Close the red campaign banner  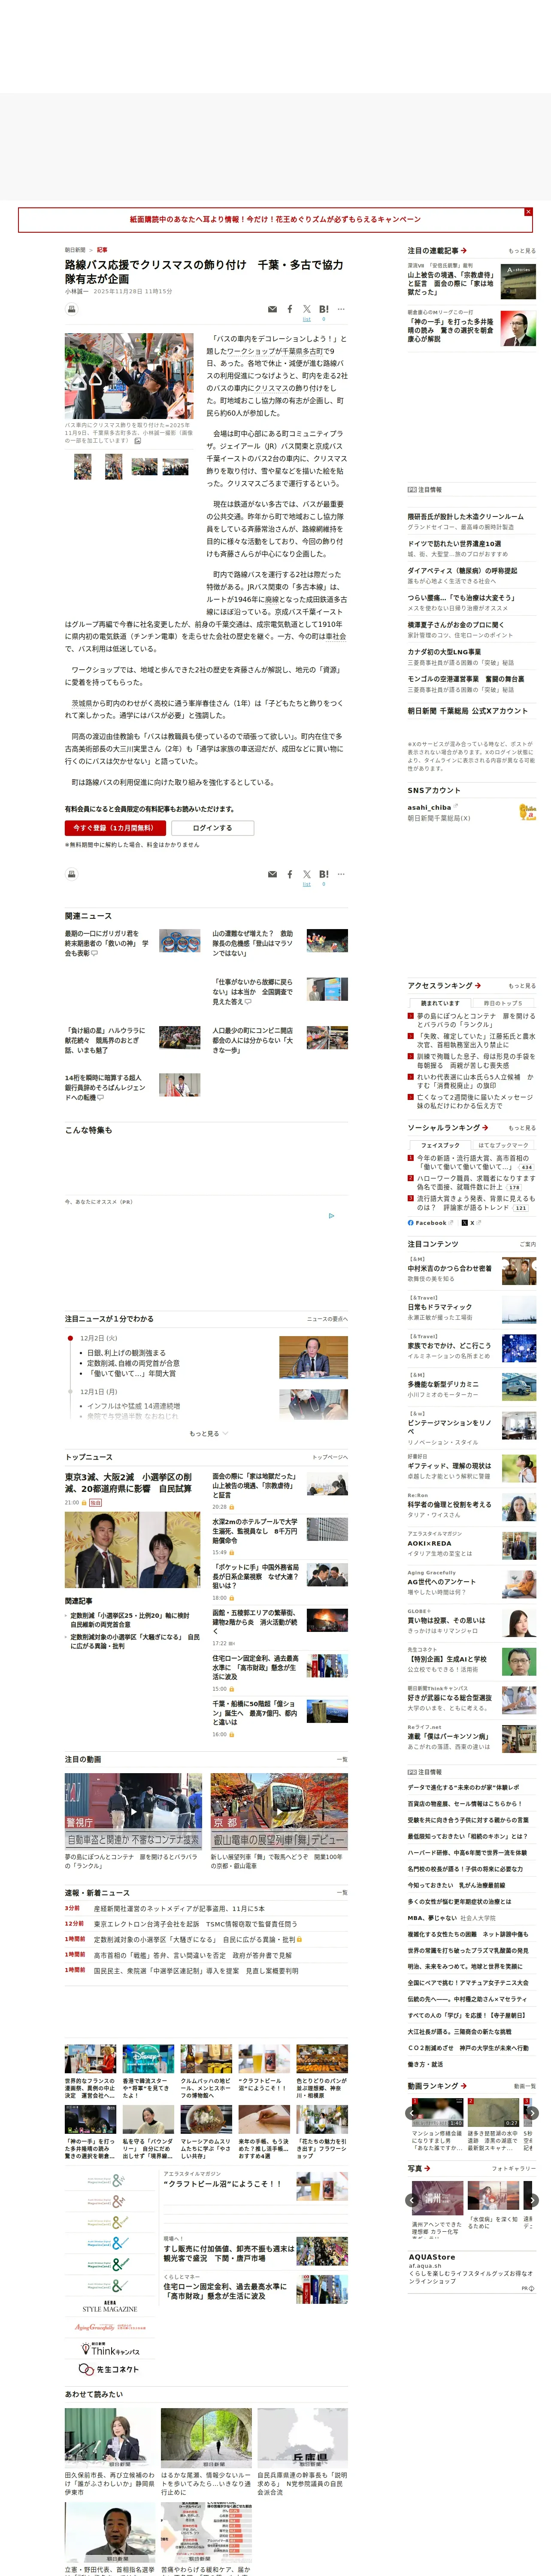click(x=528, y=212)
